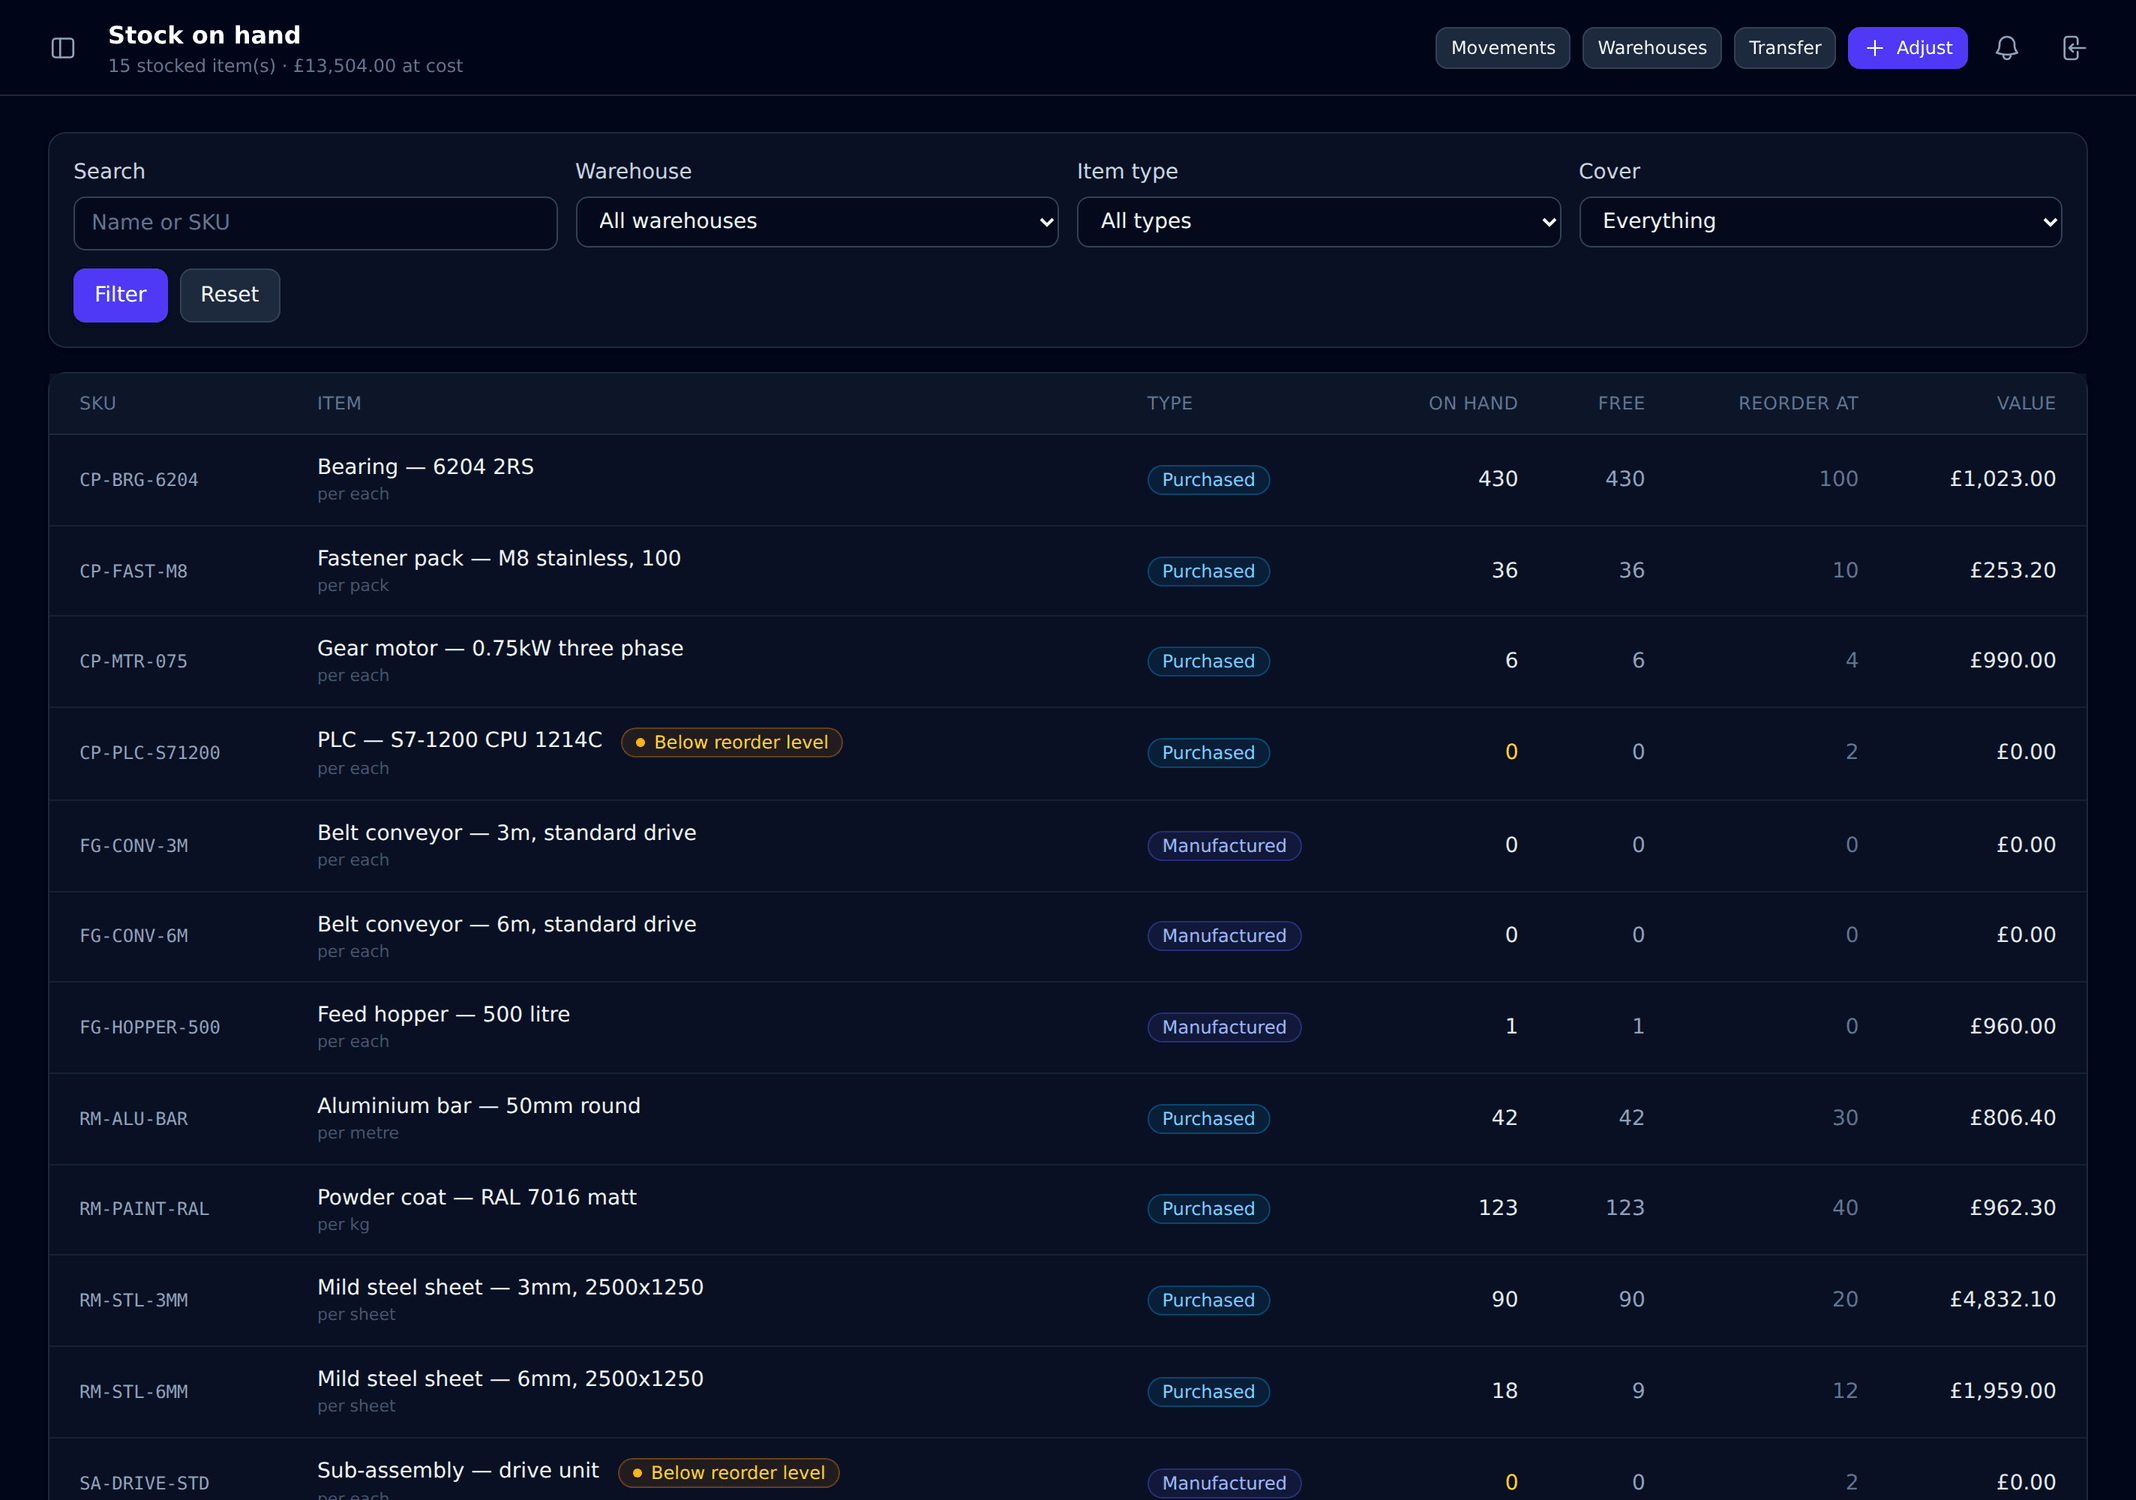Select PLC — S7-1200 CPU 1214C item

click(460, 740)
